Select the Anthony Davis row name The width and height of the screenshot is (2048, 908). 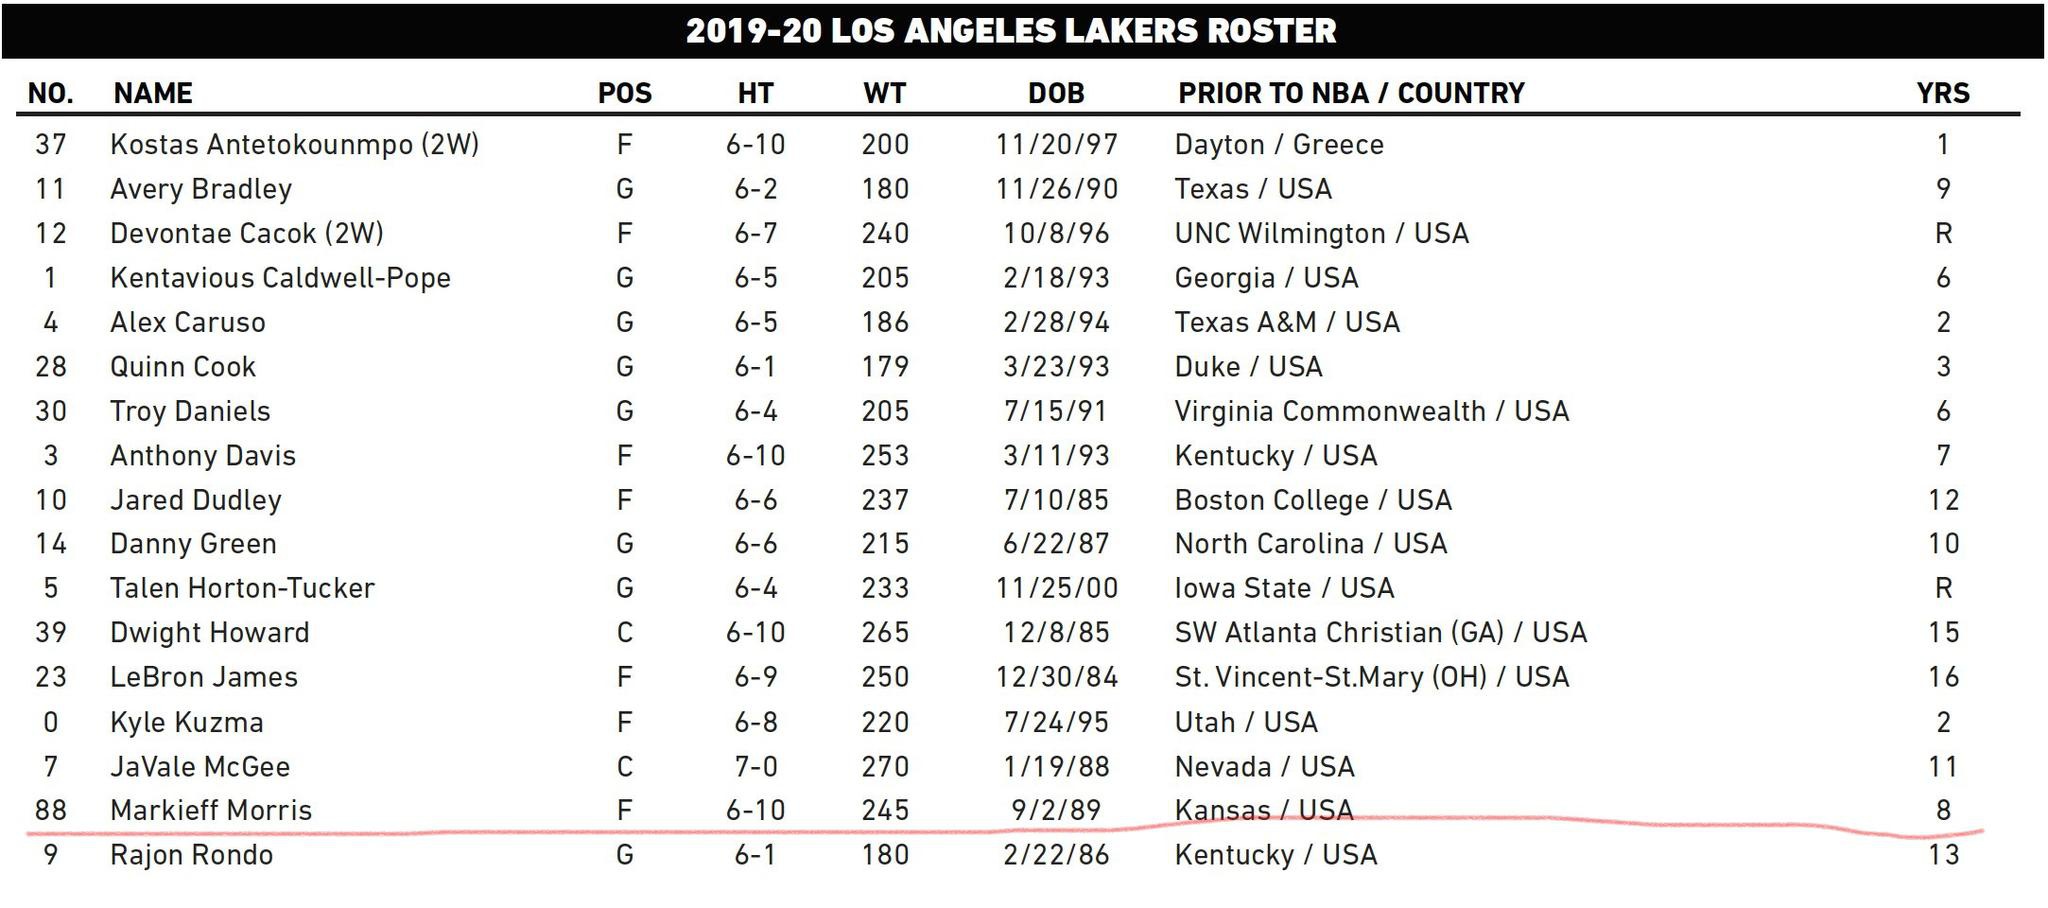[203, 455]
